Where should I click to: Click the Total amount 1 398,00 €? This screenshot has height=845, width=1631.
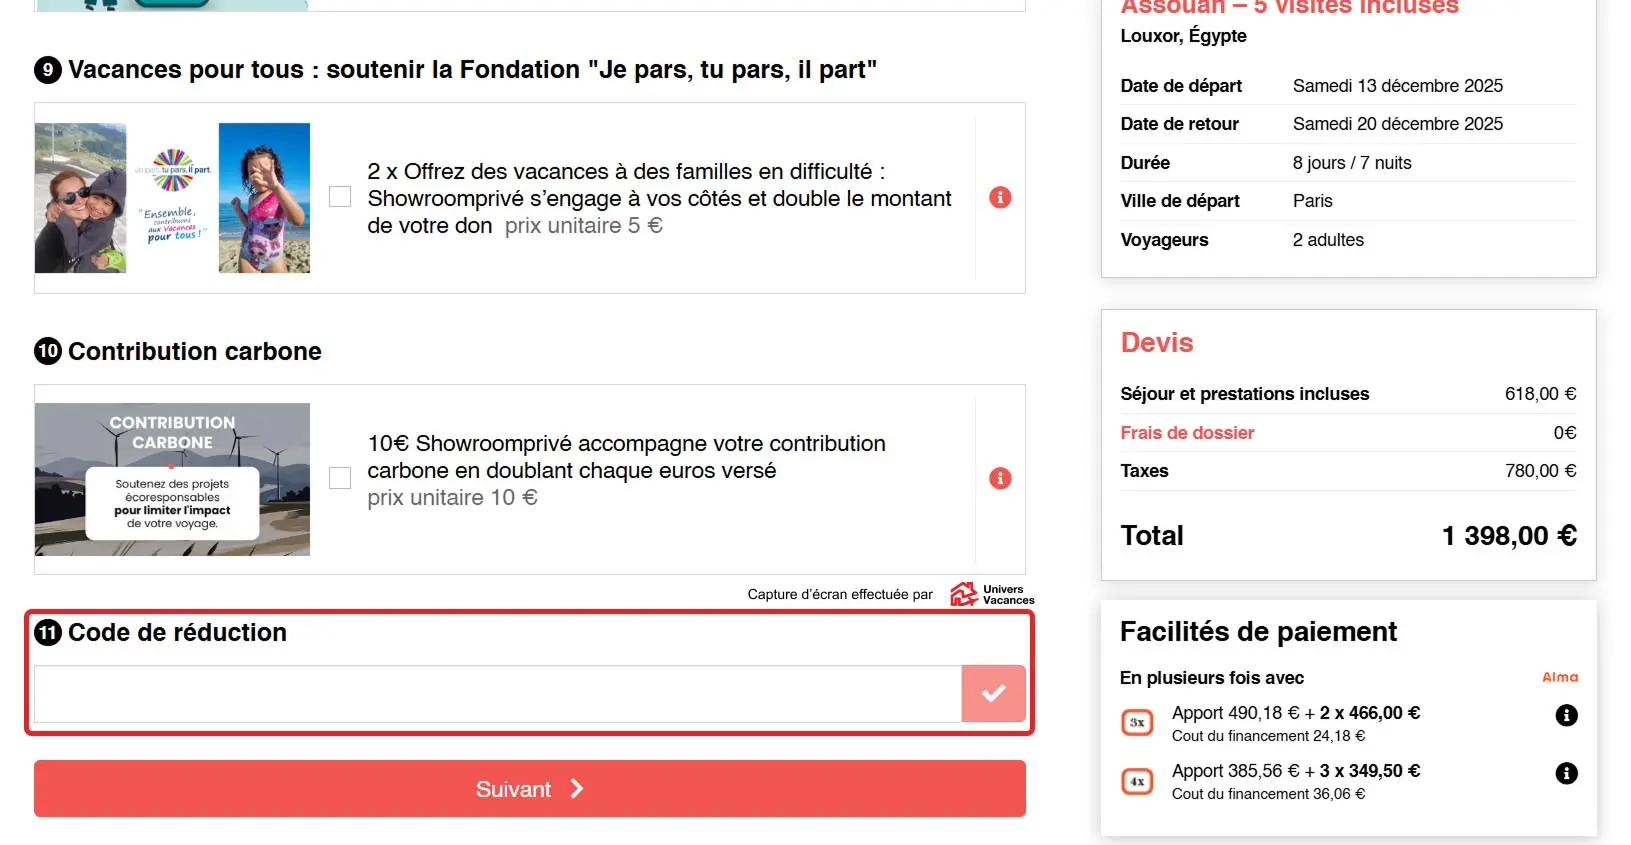coord(1508,536)
